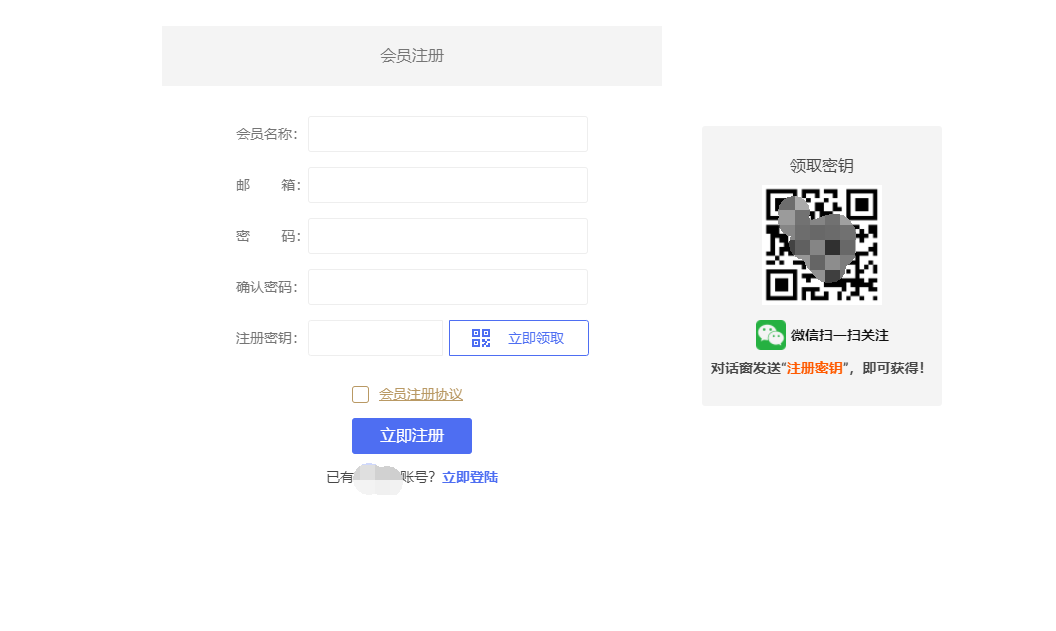Check the 会员注册协议 agreement checkbox
The image size is (1056, 631).
click(360, 394)
